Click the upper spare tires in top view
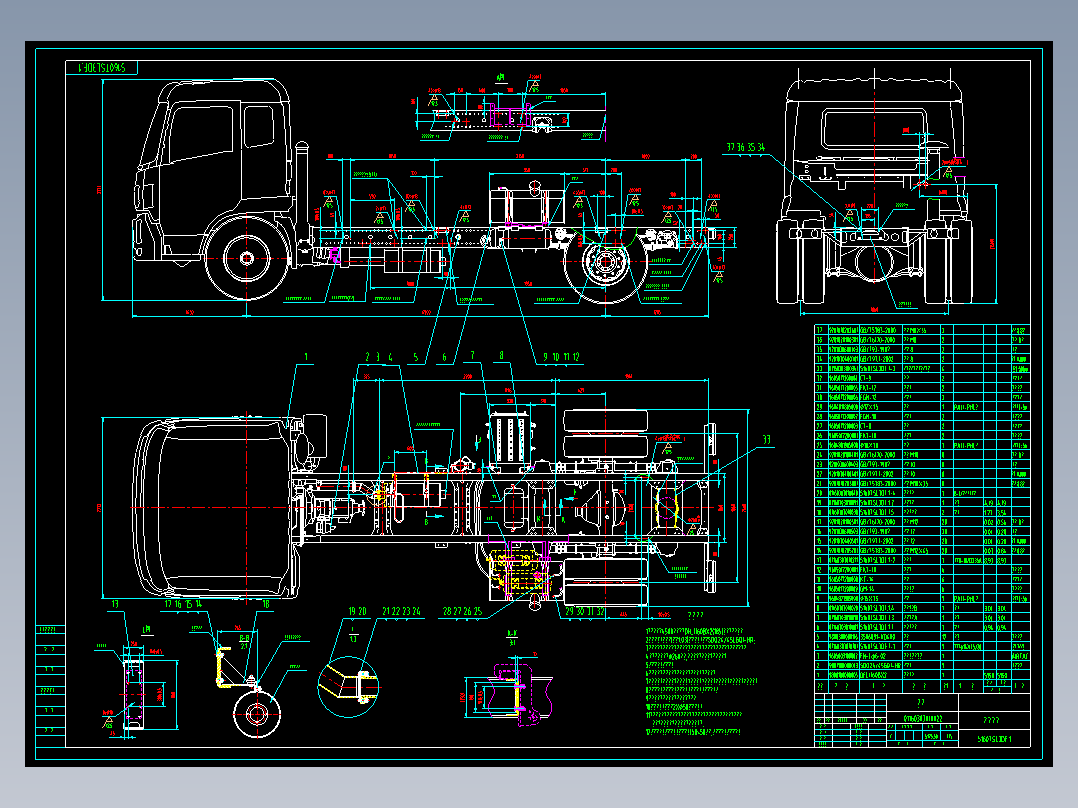Viewport: 1078px width, 808px height. point(606,435)
